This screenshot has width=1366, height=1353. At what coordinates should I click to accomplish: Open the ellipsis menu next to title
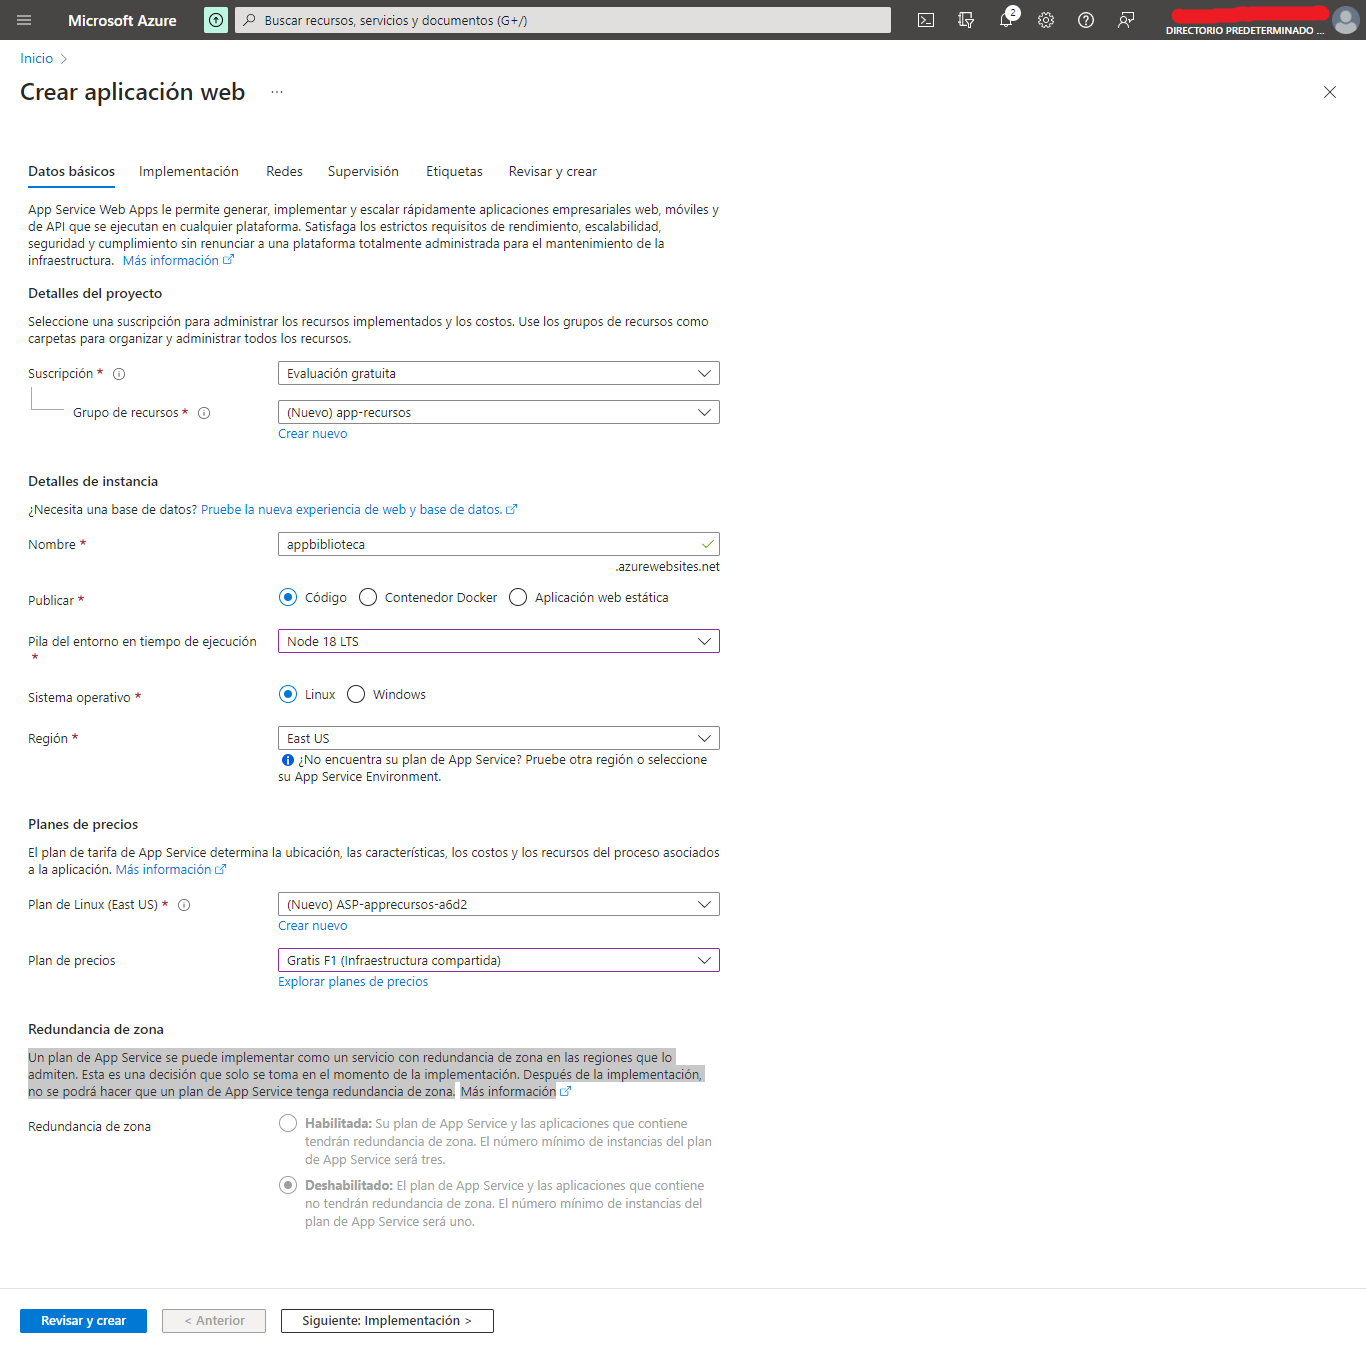277,92
